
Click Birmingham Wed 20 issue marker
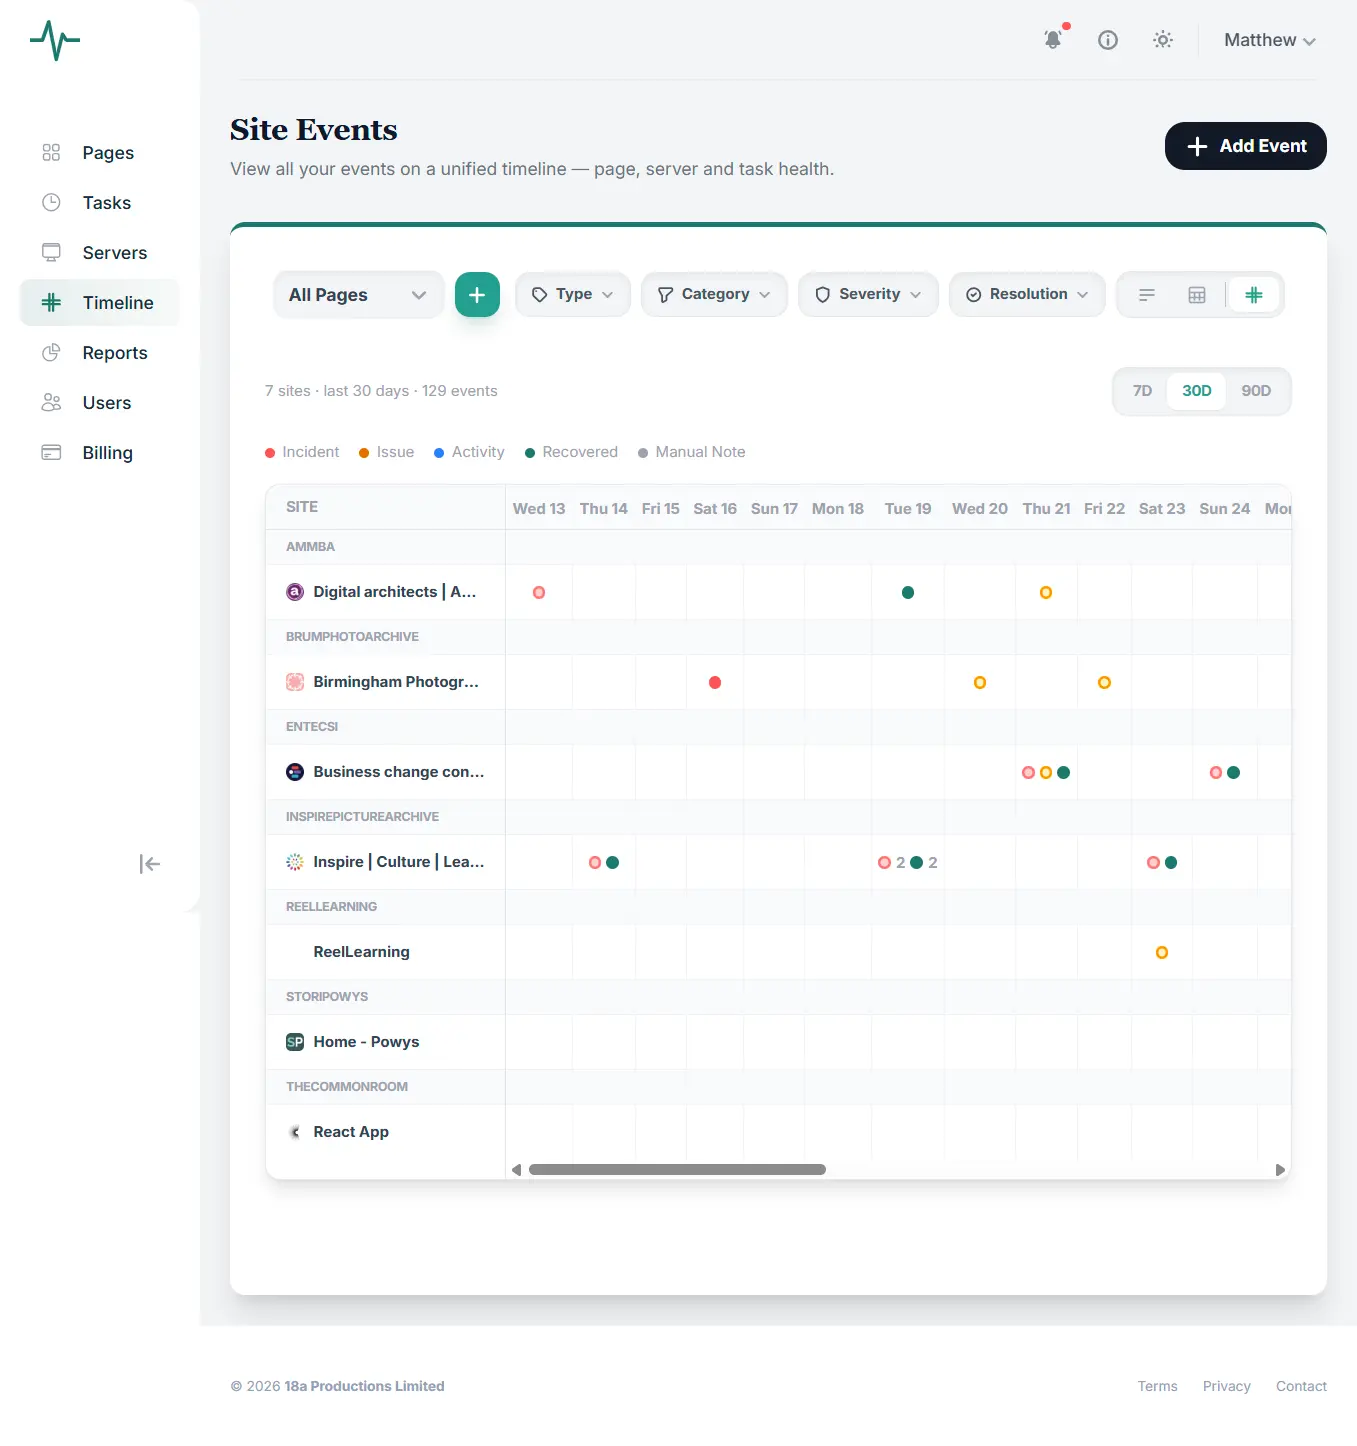click(980, 683)
